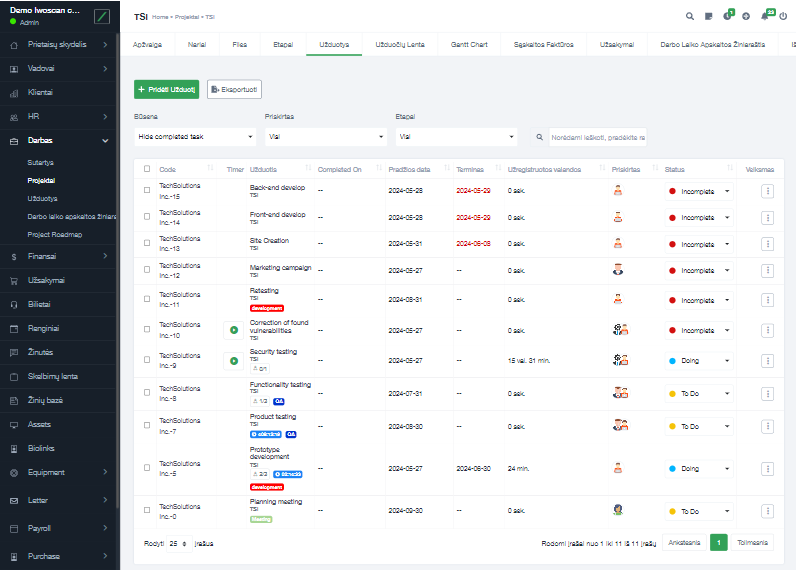Toggle the select-all checkbox in table header
The height and width of the screenshot is (570, 796).
pyautogui.click(x=147, y=169)
